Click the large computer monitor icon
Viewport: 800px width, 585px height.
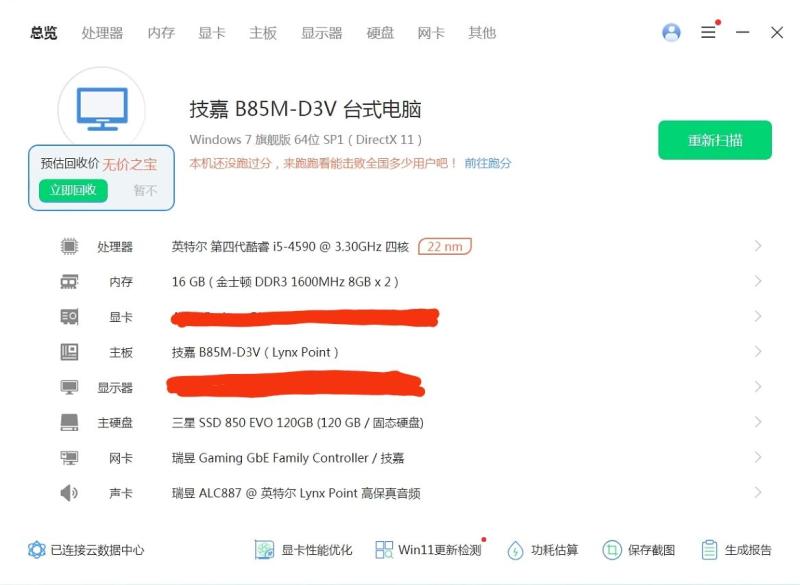coord(102,109)
